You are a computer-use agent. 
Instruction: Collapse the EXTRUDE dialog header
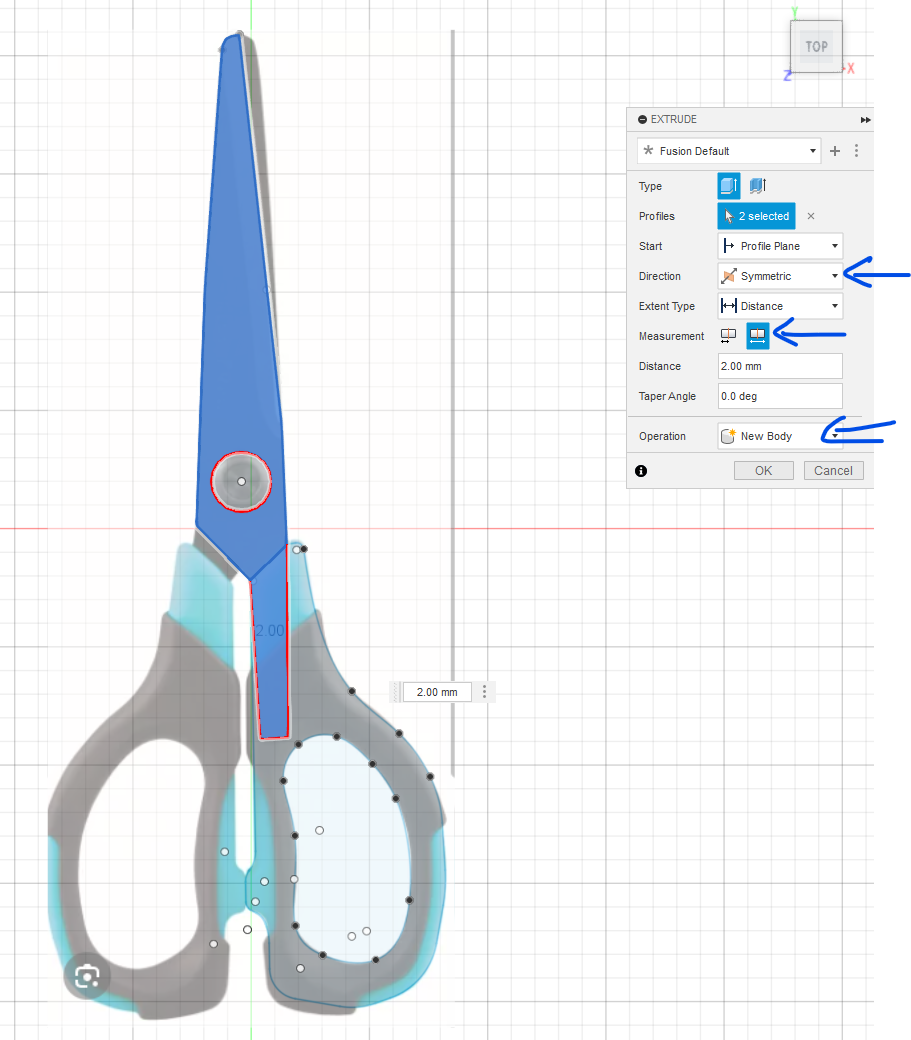(642, 119)
